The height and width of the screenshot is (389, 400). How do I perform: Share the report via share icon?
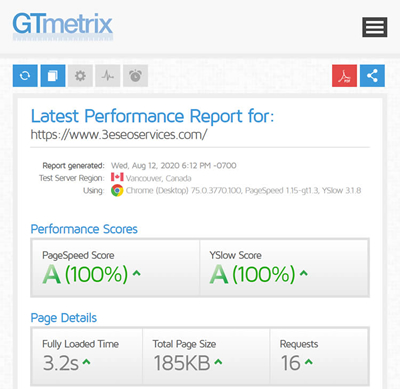(372, 76)
